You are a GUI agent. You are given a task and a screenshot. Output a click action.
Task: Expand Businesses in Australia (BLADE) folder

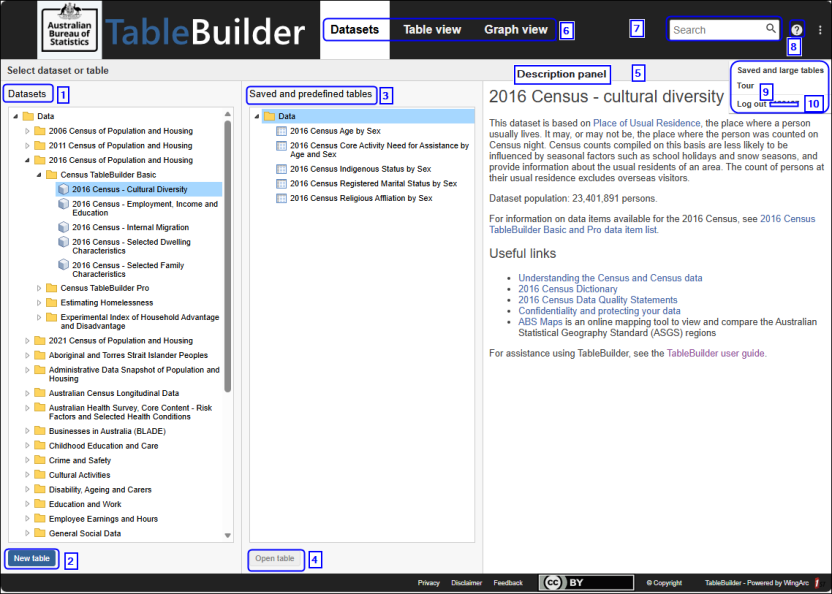pos(28,431)
